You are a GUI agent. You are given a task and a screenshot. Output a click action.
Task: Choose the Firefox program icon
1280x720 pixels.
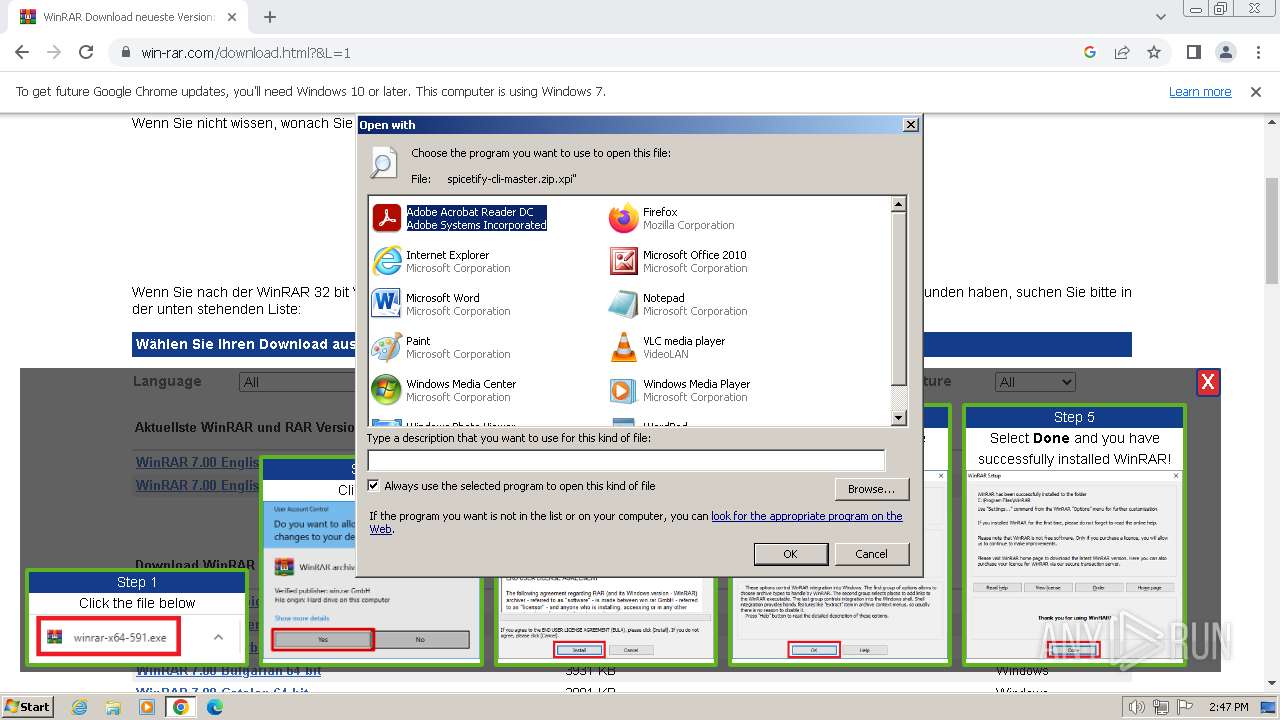click(x=623, y=218)
